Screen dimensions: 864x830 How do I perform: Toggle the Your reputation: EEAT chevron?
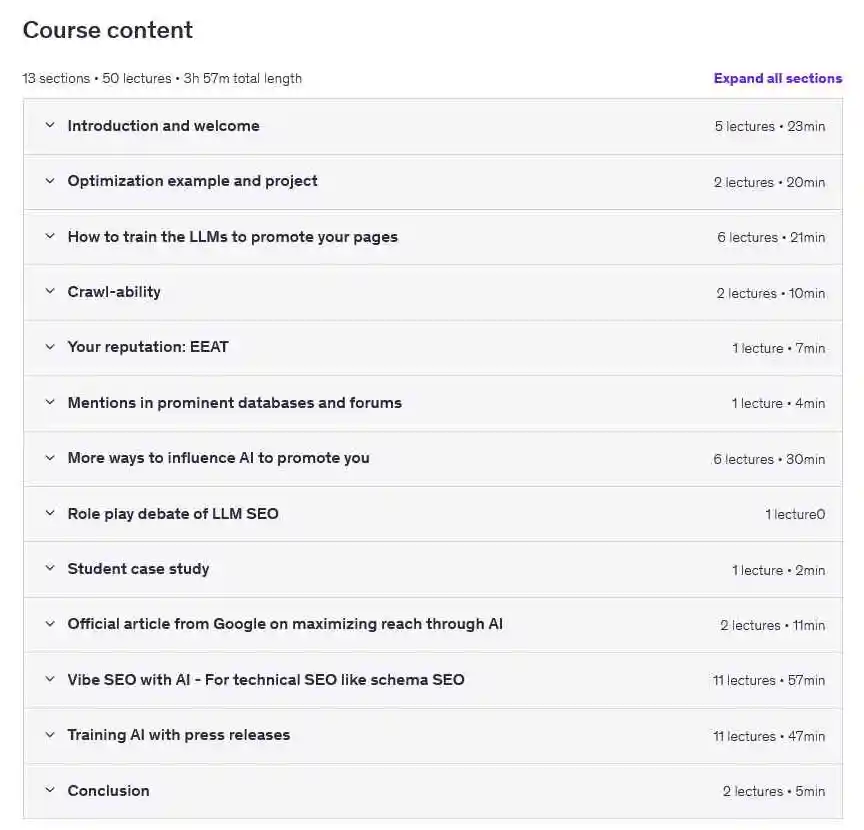coord(50,347)
